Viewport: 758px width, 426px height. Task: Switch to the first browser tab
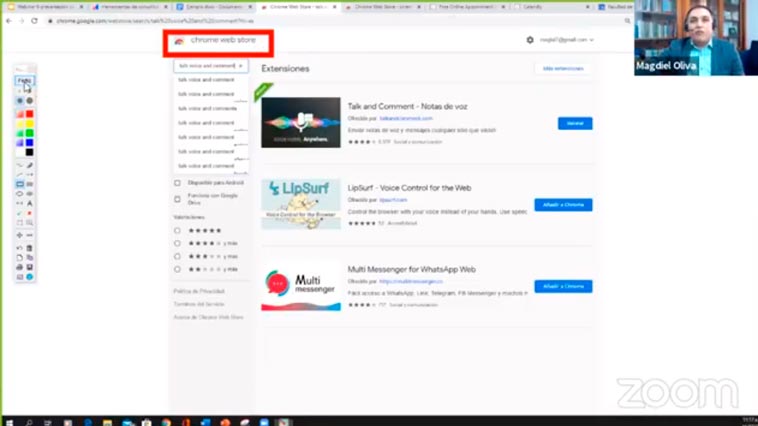click(46, 7)
